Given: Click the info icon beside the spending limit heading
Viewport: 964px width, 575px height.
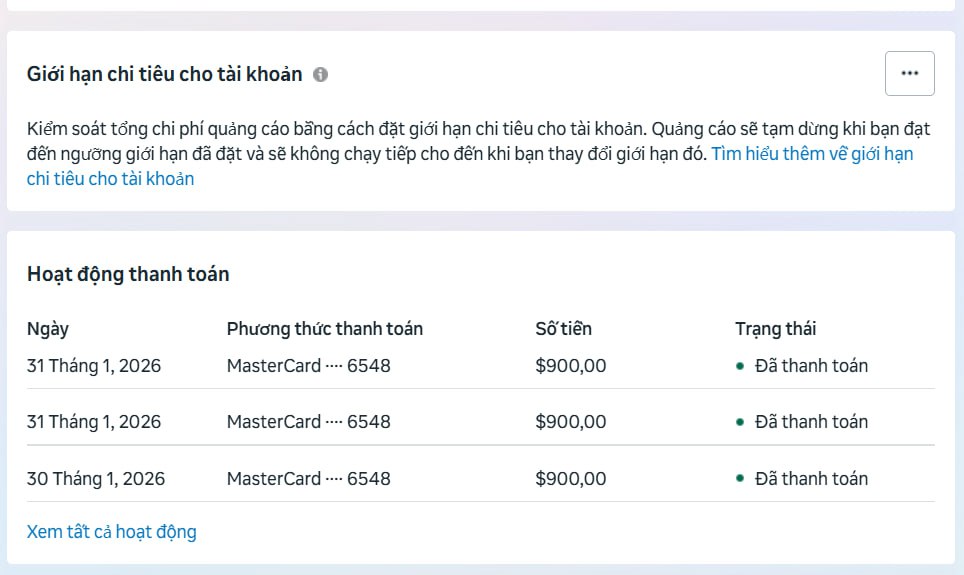Looking at the screenshot, I should (320, 74).
